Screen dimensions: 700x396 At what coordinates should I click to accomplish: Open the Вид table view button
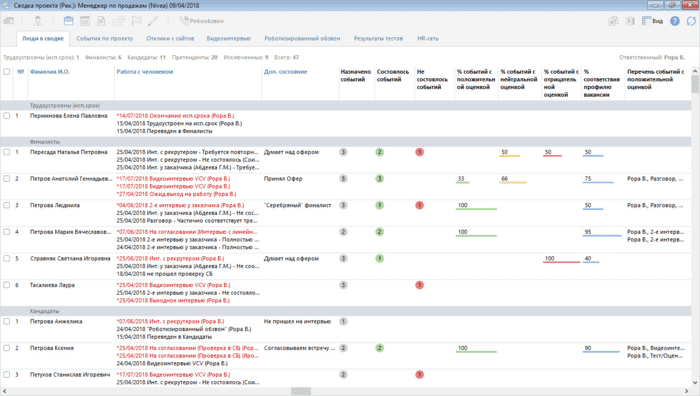[x=652, y=21]
